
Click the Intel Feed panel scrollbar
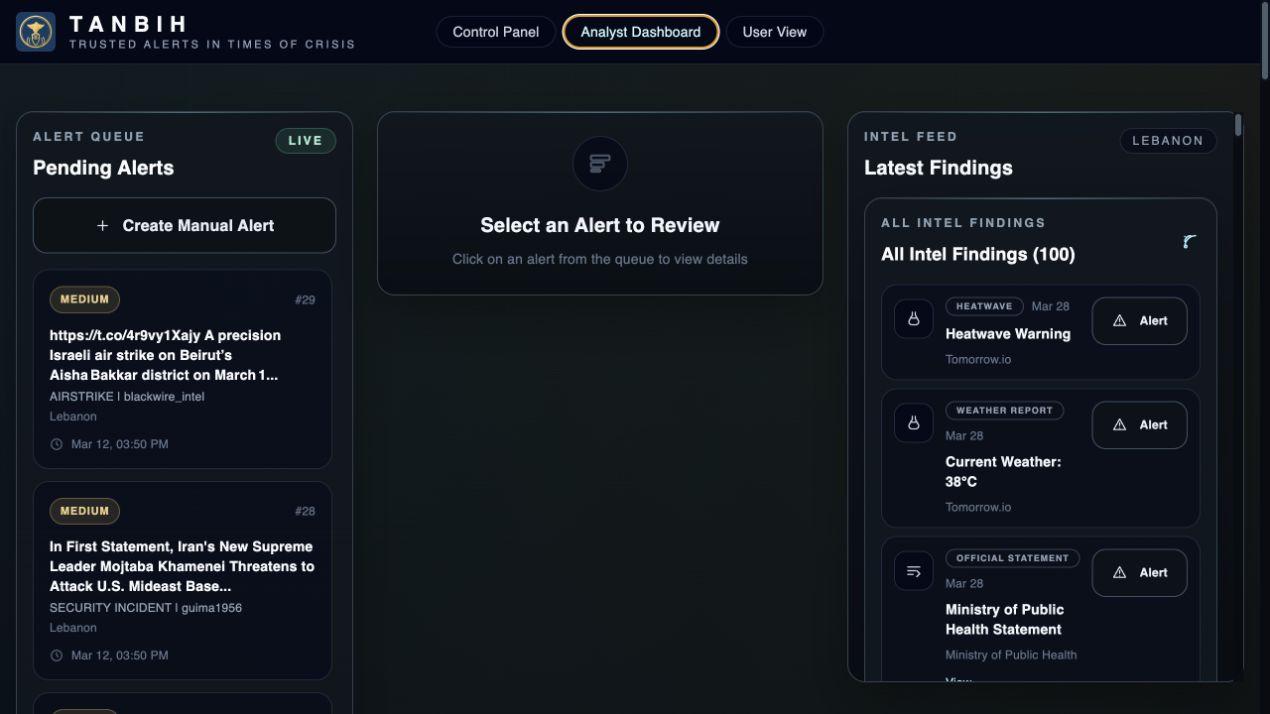click(x=1239, y=126)
